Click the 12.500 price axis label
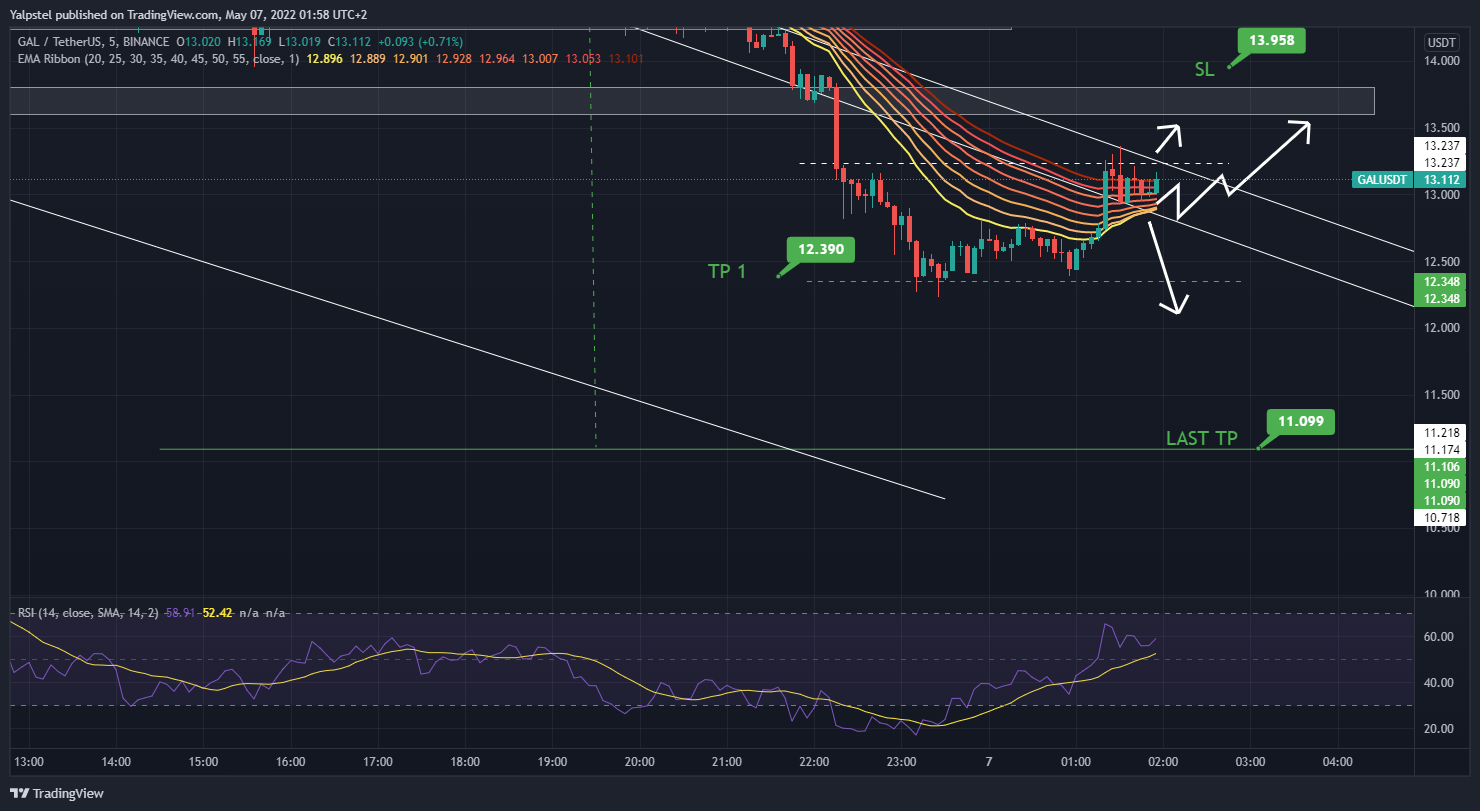This screenshot has width=1480, height=811. pyautogui.click(x=1441, y=261)
